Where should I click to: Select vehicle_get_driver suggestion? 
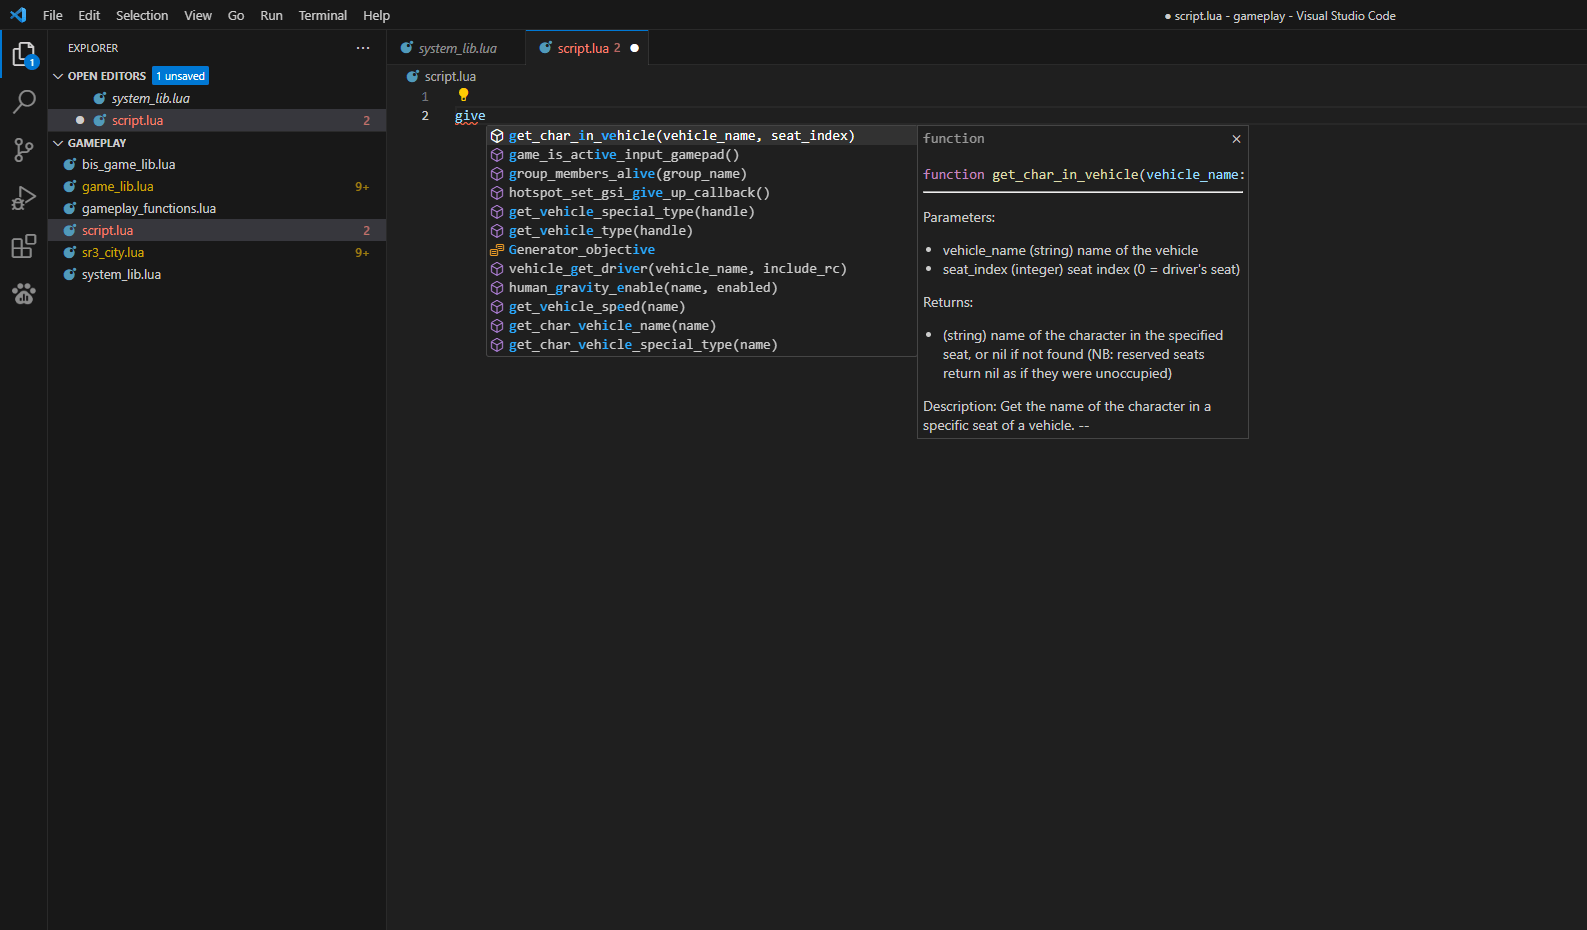702,269
